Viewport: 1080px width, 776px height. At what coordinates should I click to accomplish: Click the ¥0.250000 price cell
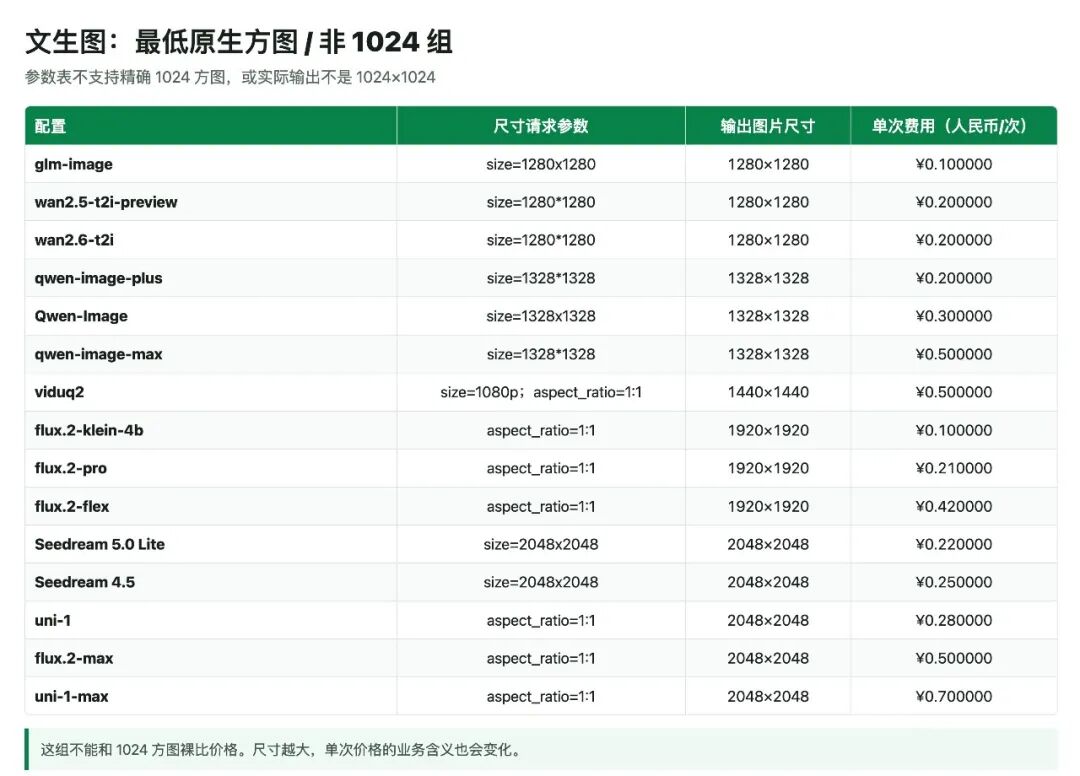coord(954,582)
